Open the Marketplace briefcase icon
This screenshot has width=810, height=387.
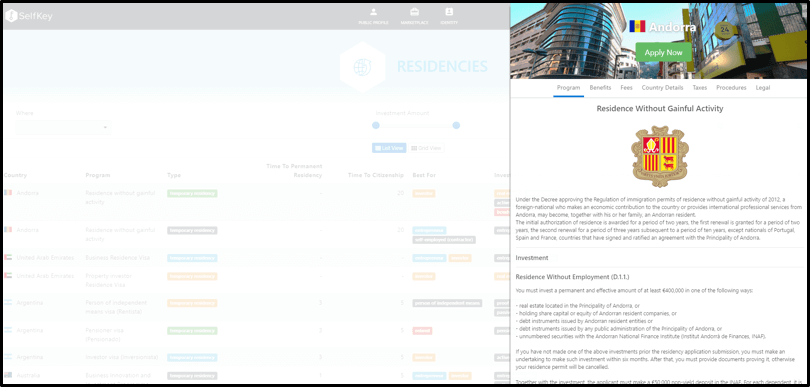click(x=414, y=12)
